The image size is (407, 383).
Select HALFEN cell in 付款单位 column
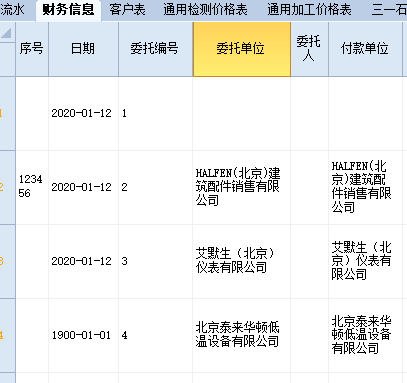pos(365,187)
